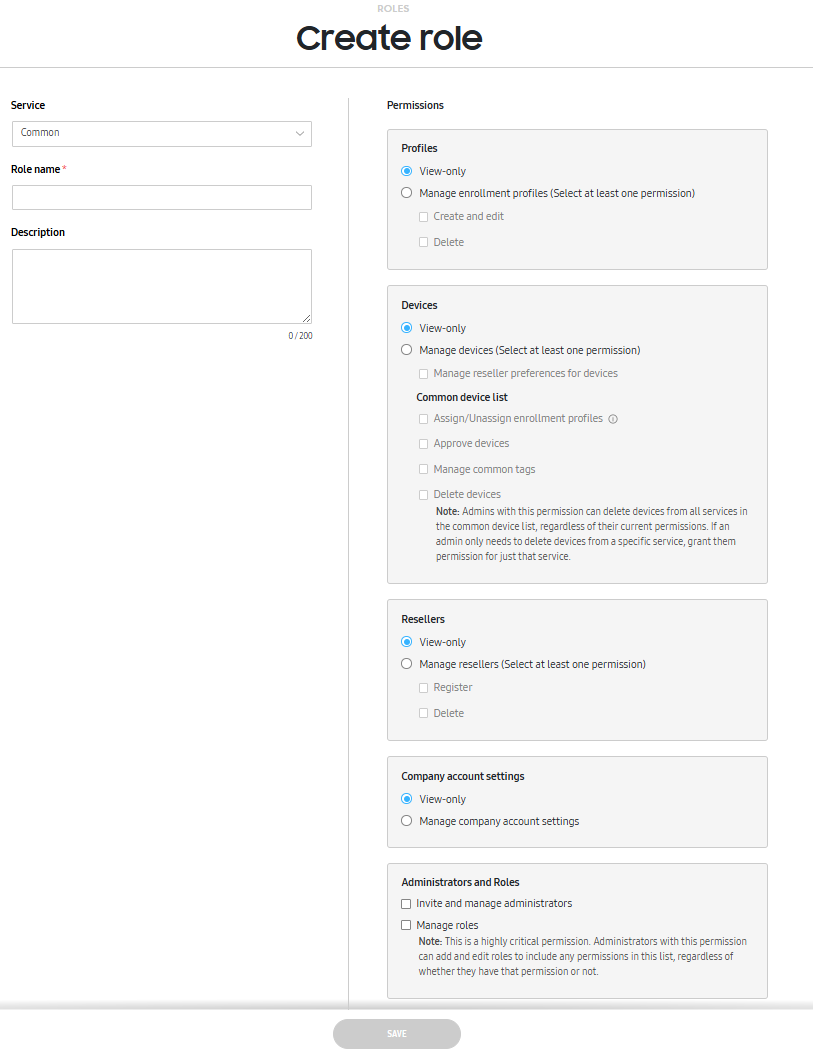Check Delete devices under Common device list
Screen dimensions: 813x1053
(x=423, y=494)
